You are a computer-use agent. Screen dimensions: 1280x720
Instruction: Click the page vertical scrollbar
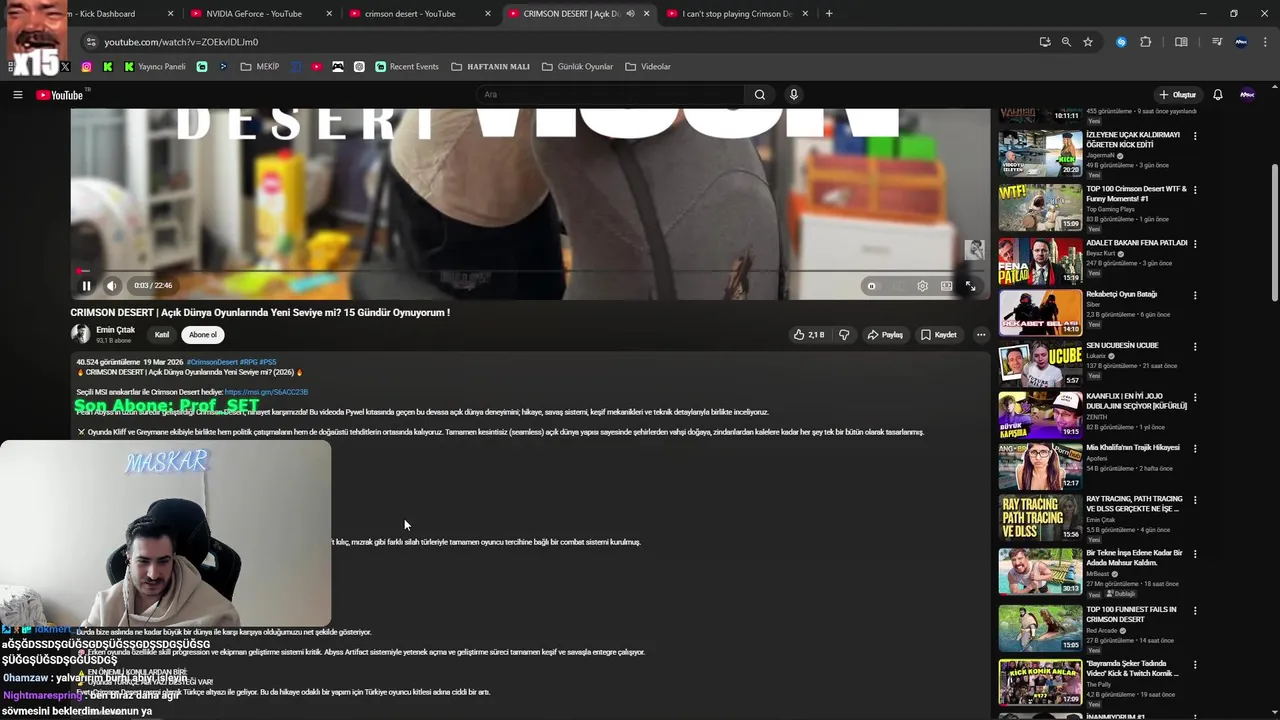(1274, 232)
